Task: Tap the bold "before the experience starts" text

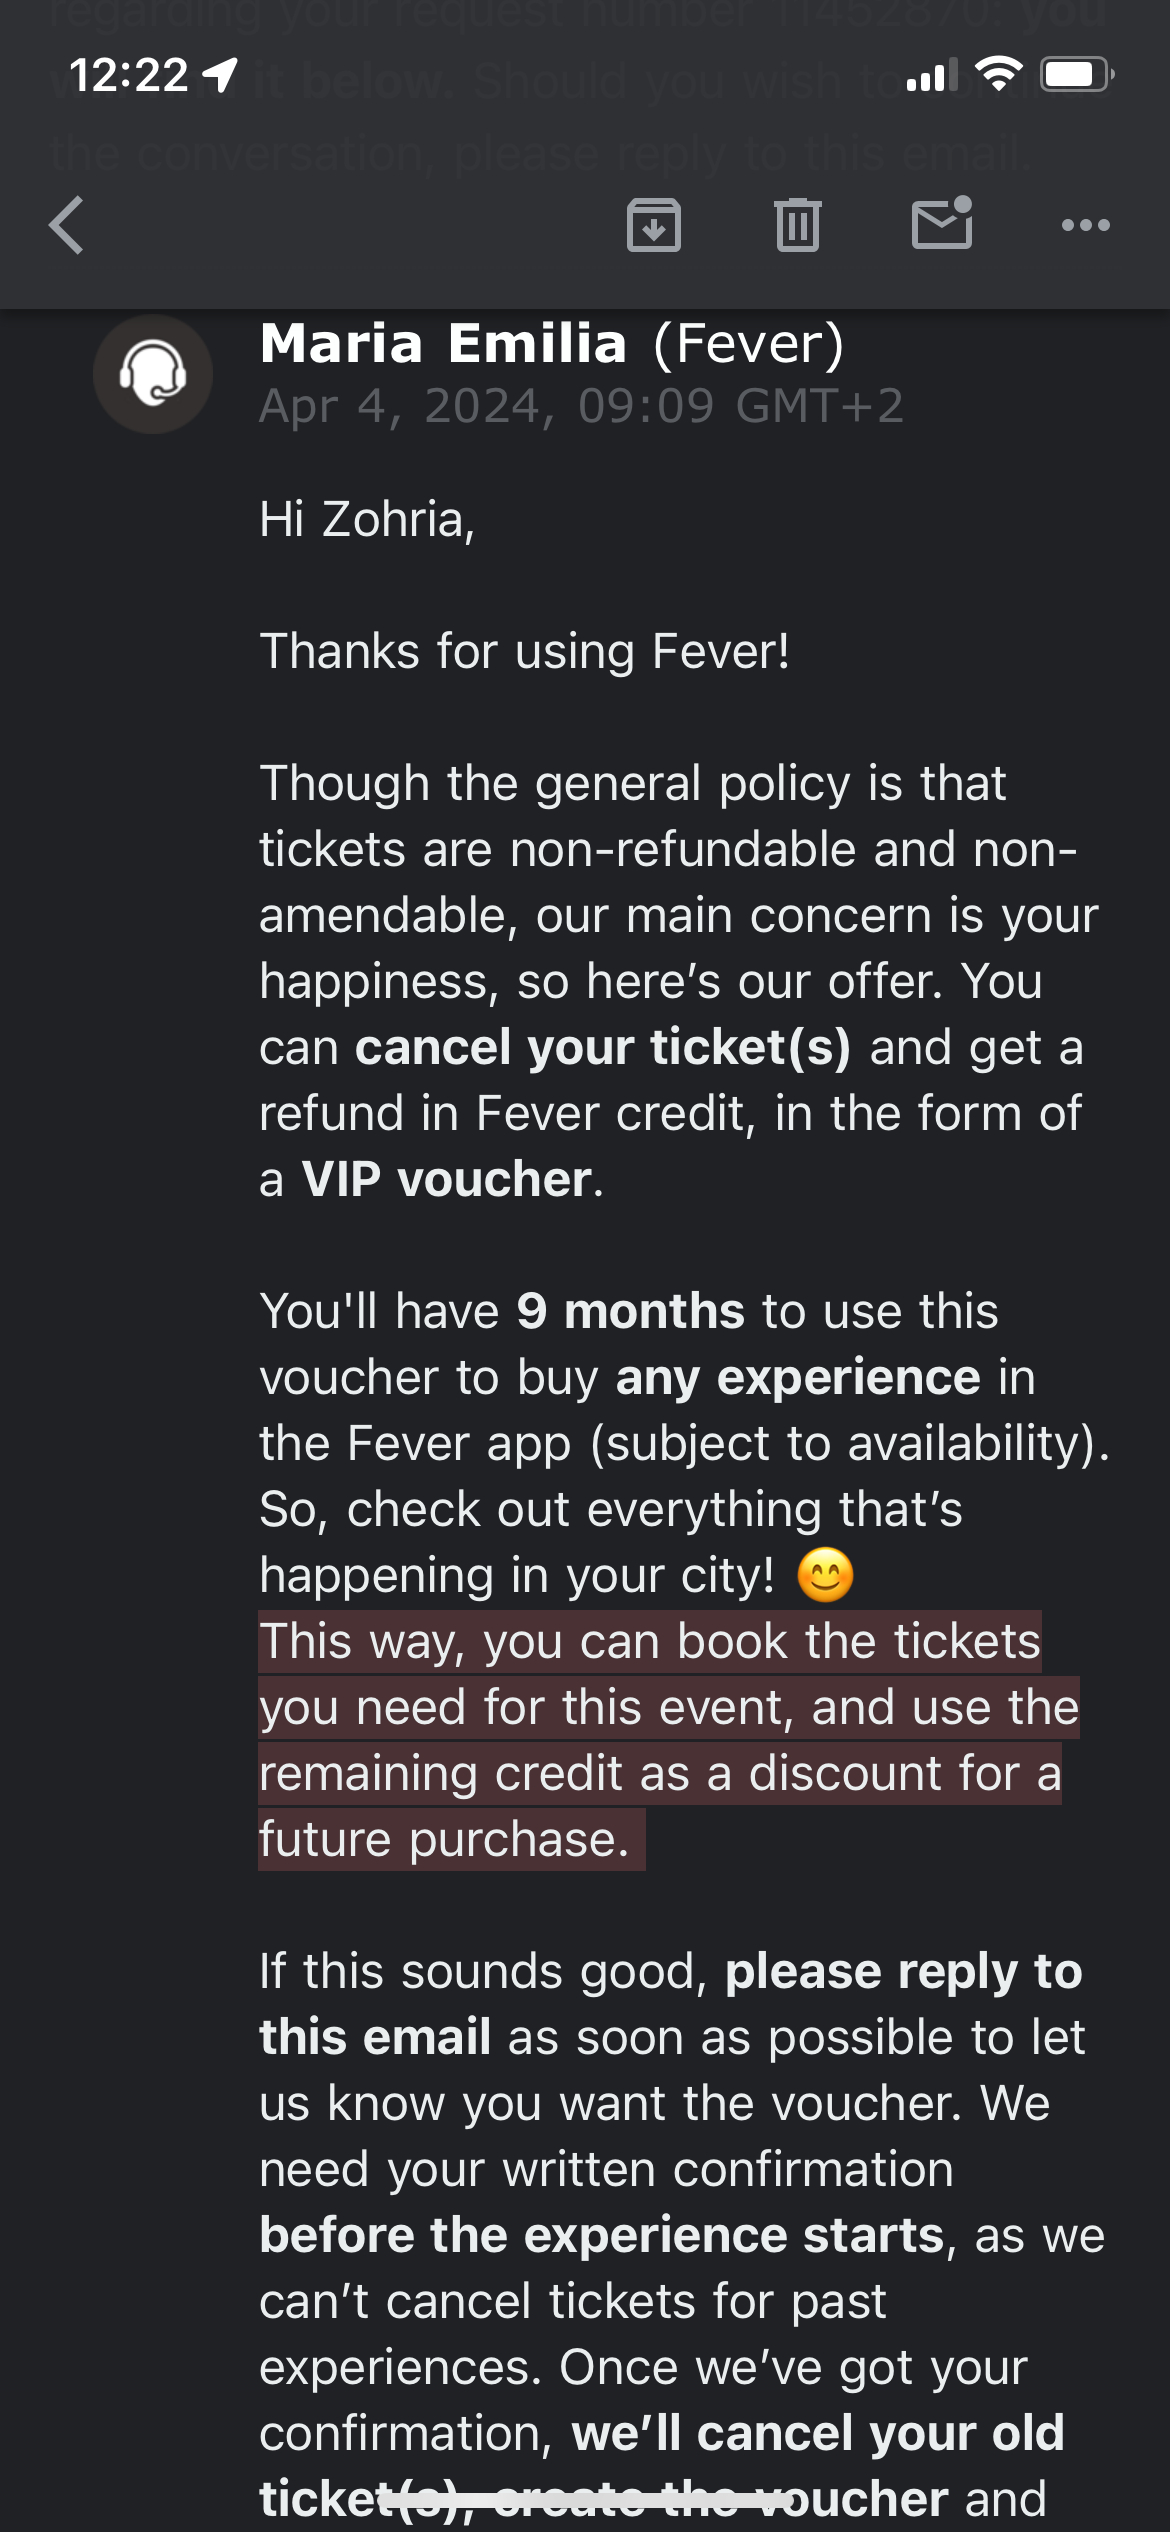Action: [x=602, y=2236]
